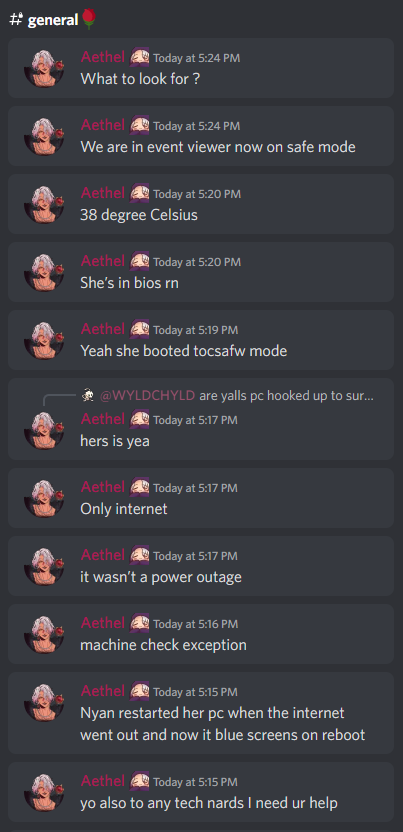Click Aethel's avatar on 'Only internet' message
The width and height of the screenshot is (403, 832).
pos(44,498)
